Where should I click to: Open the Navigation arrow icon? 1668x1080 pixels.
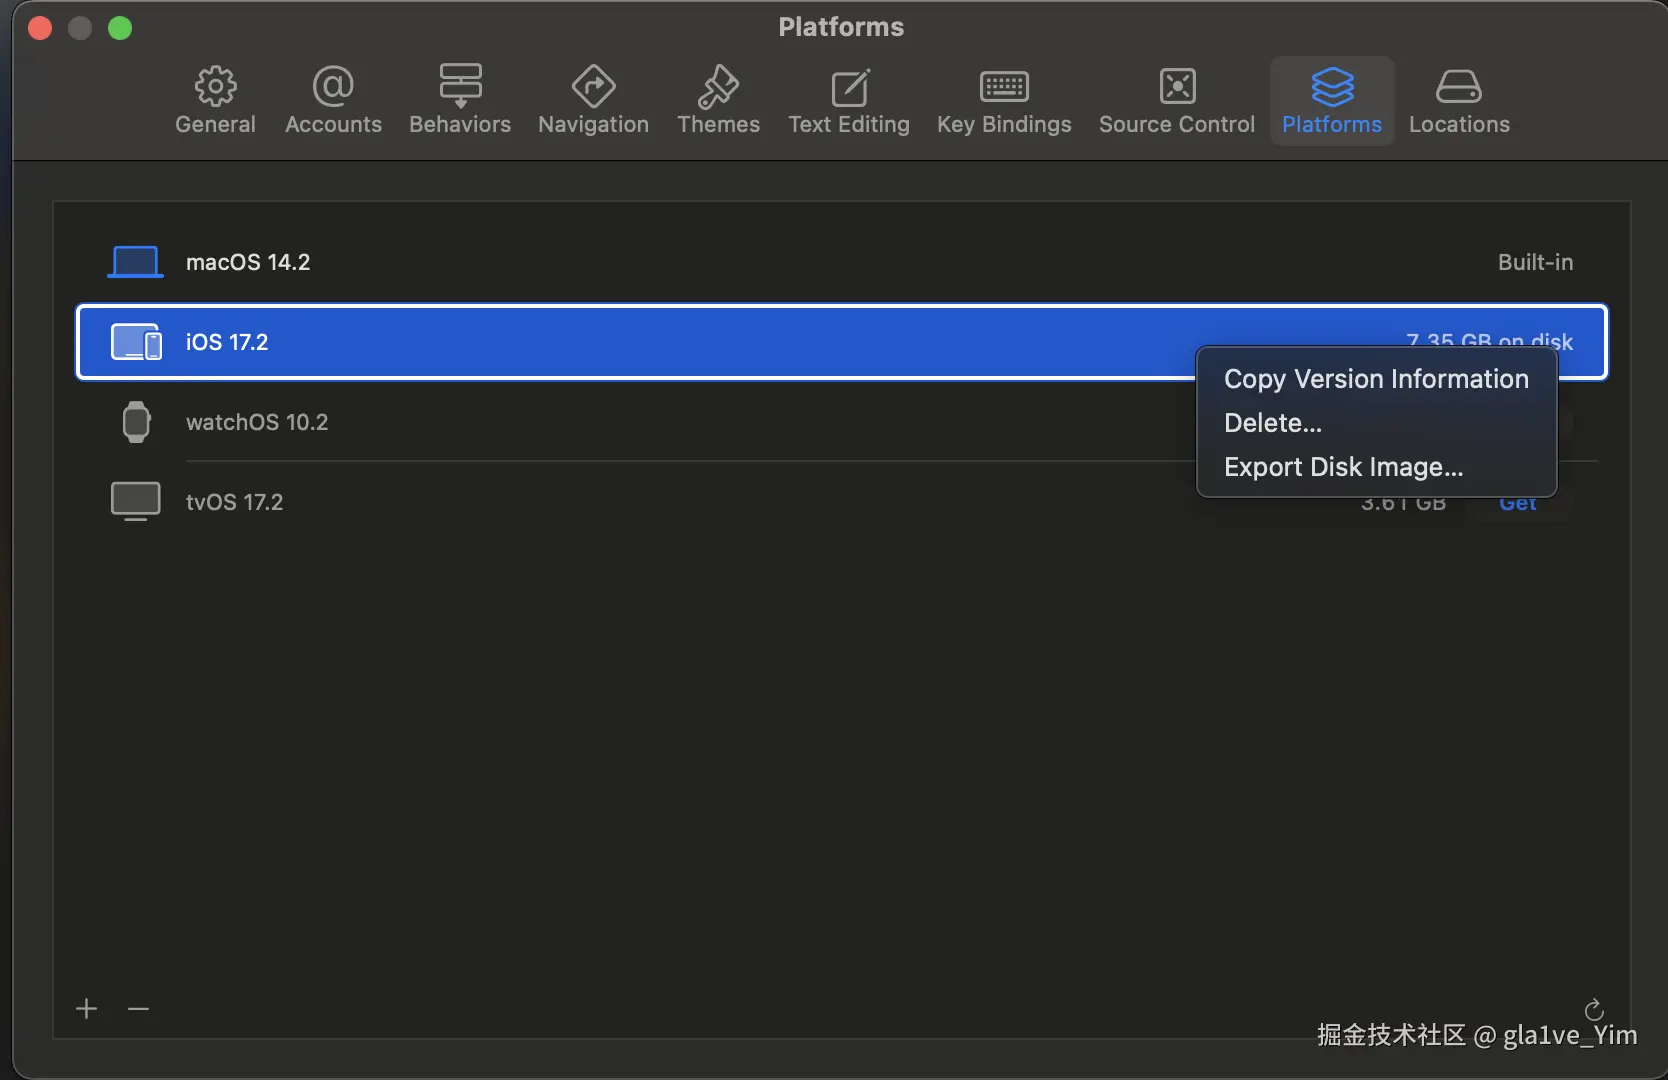[593, 87]
